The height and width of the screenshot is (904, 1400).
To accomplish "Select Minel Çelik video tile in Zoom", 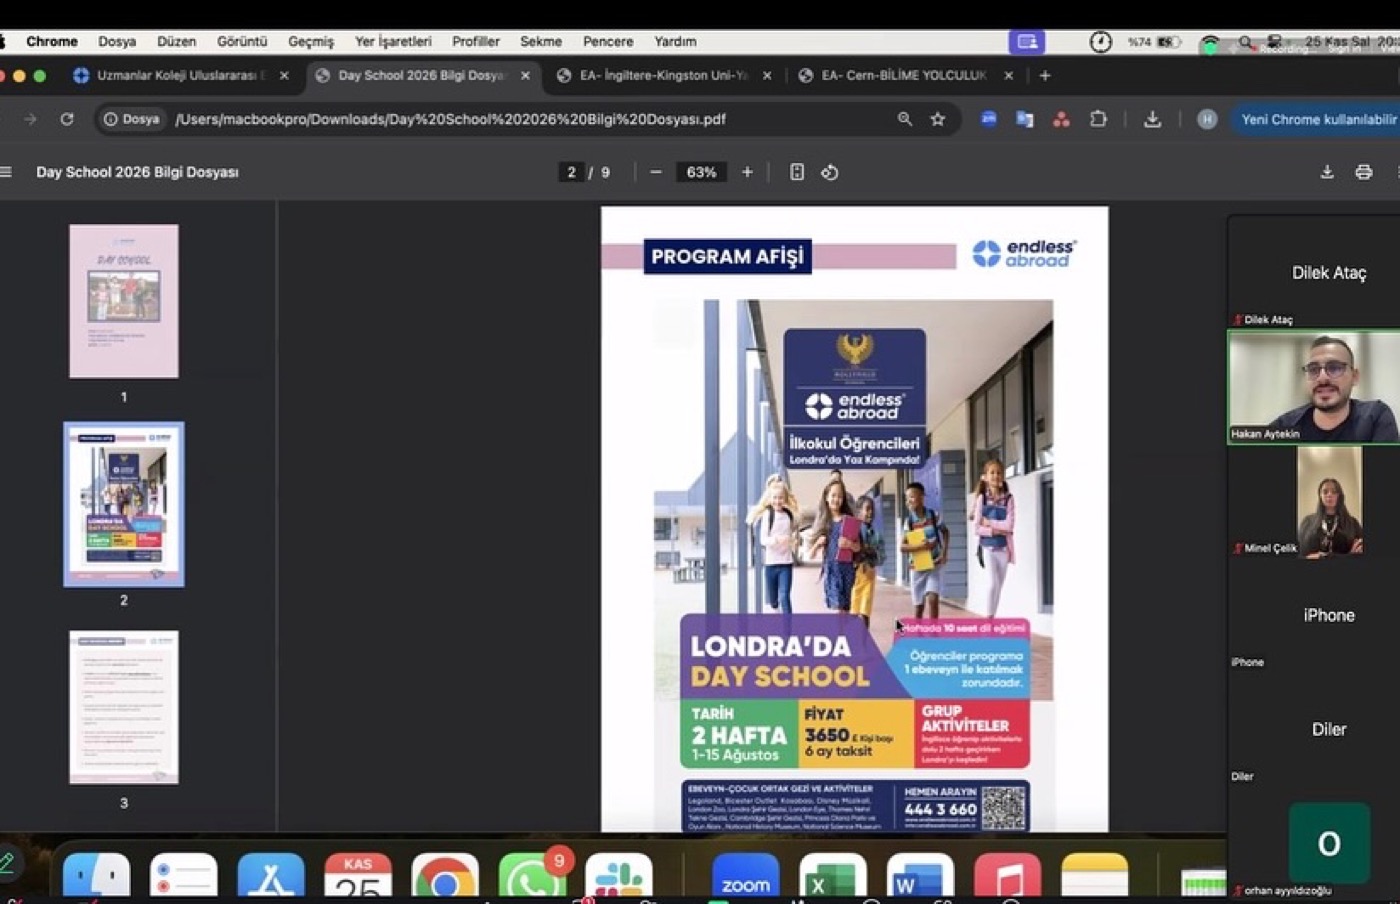I will [1314, 500].
